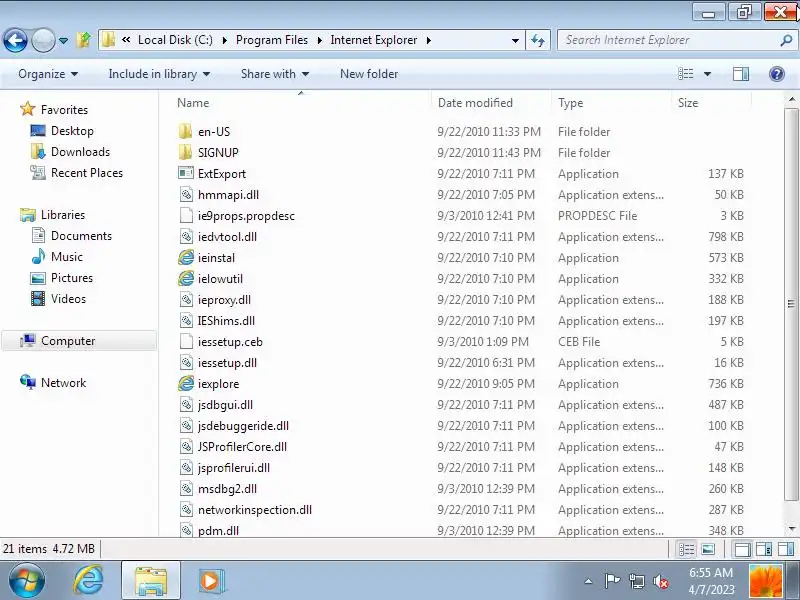This screenshot has width=800, height=600.
Task: Open the Share with menu
Action: (x=275, y=74)
